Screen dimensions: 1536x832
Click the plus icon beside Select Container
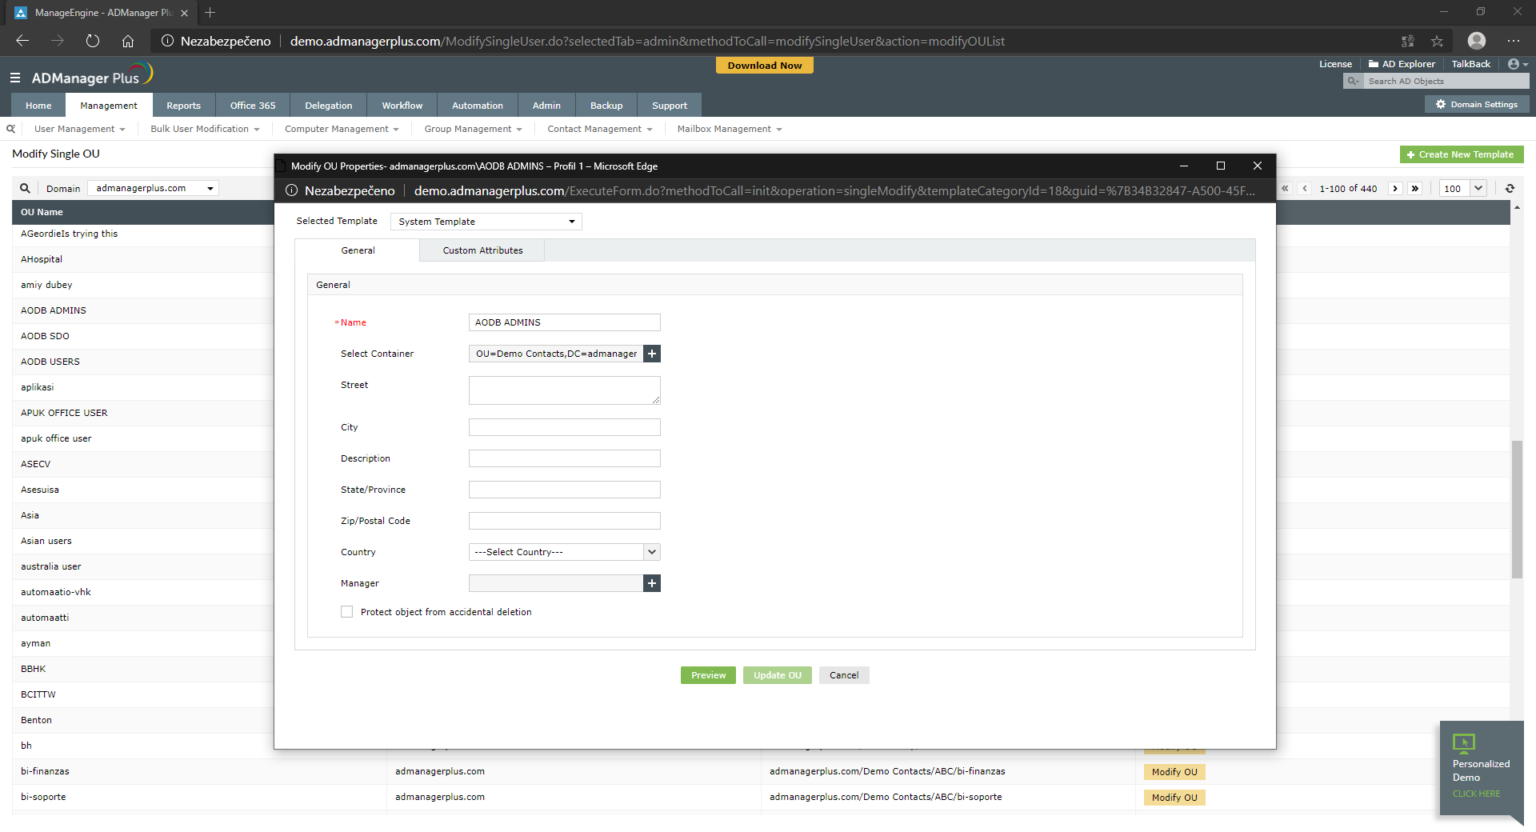tap(652, 354)
